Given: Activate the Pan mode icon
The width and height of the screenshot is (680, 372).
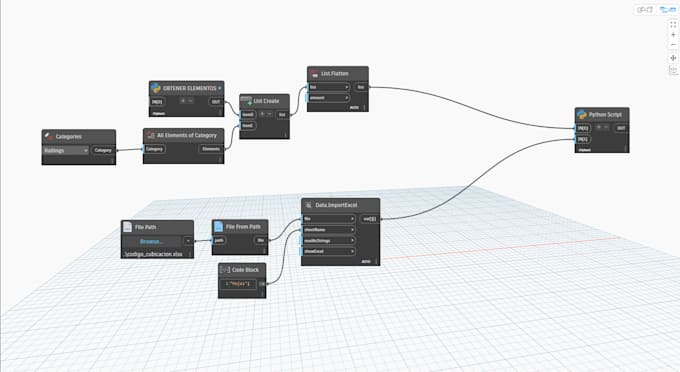Looking at the screenshot, I should [673, 58].
